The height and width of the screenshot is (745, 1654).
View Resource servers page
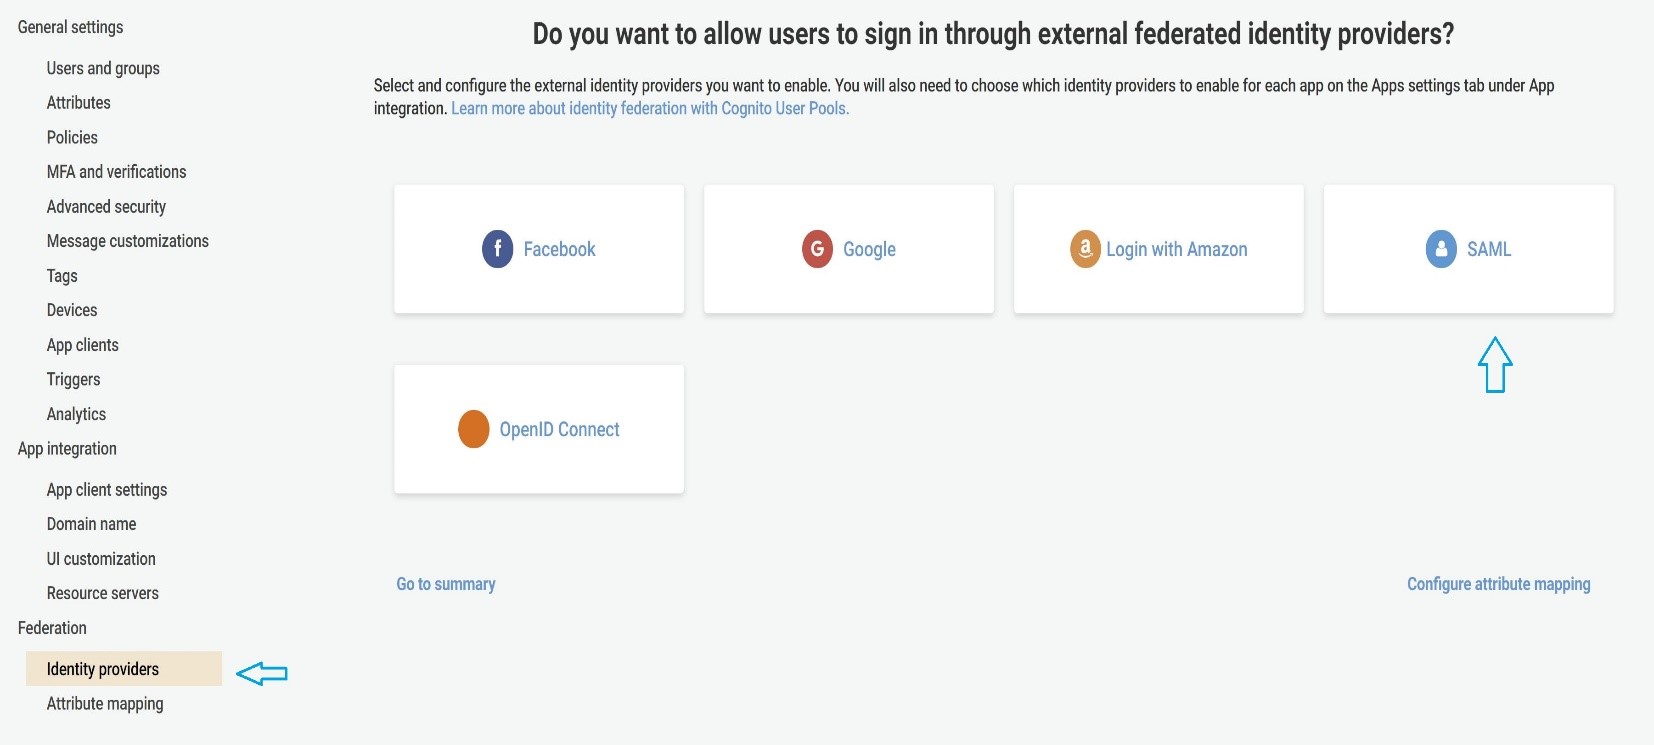[102, 593]
